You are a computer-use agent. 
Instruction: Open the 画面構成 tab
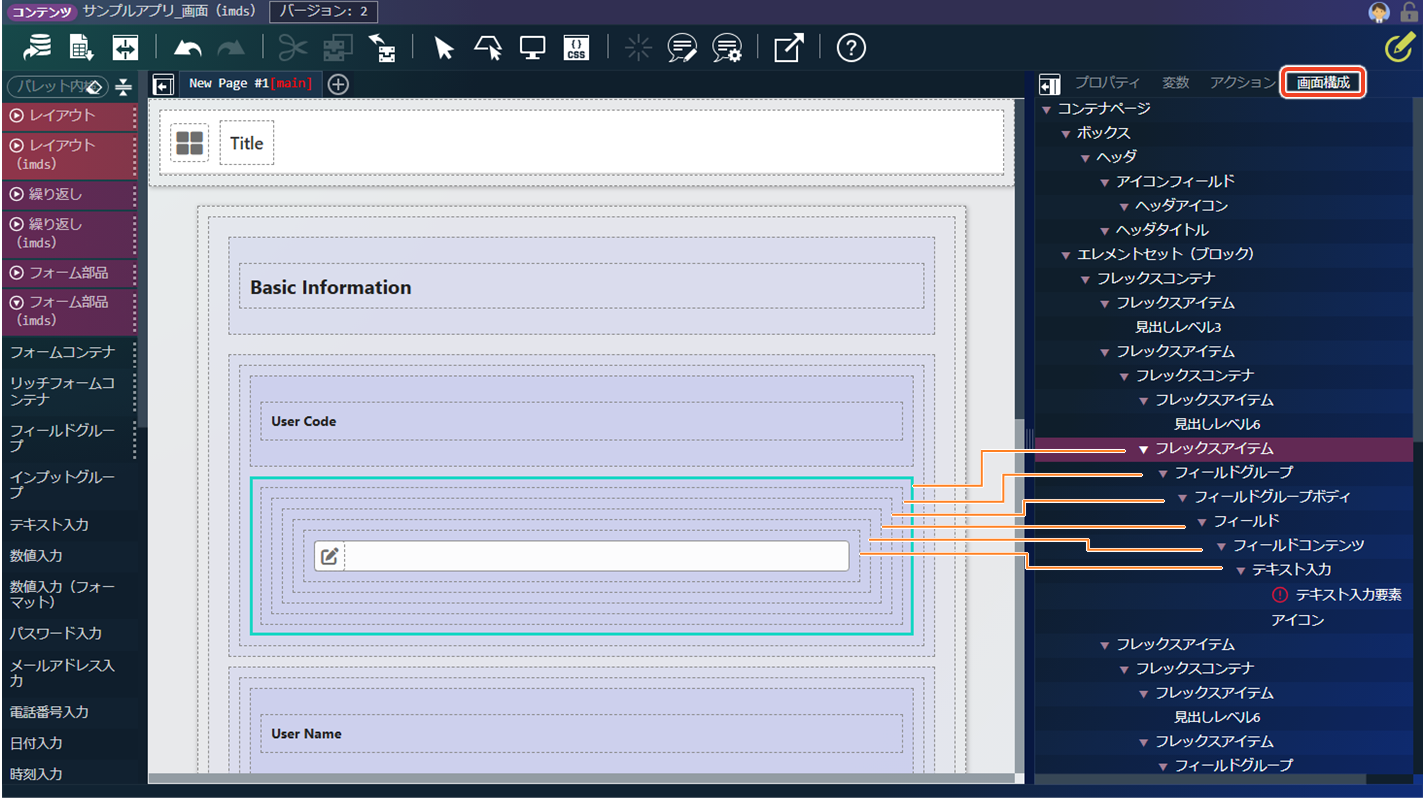coord(1323,83)
